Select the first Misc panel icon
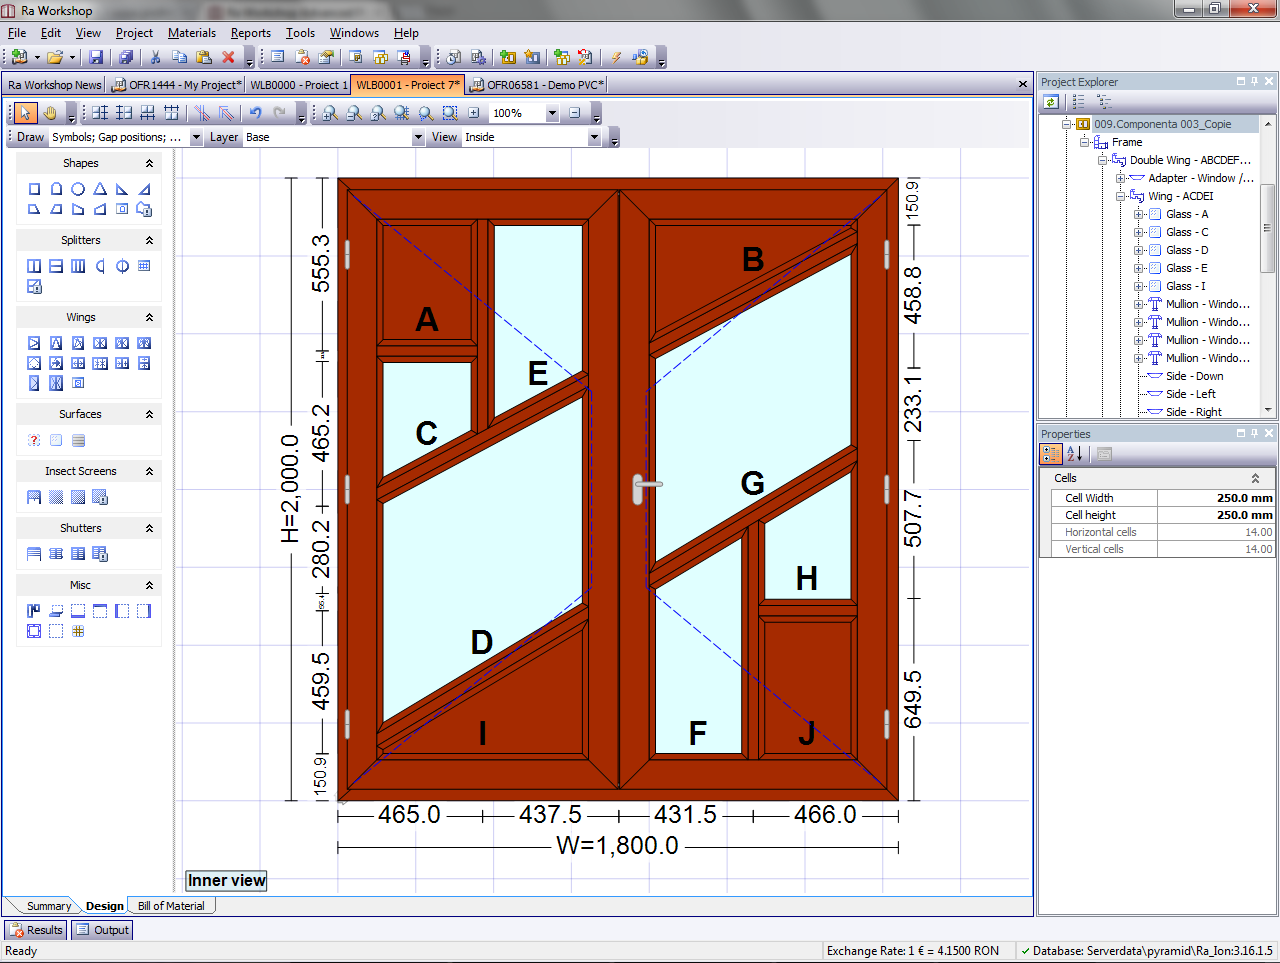Screen dimensions: 1280x963 tap(34, 611)
